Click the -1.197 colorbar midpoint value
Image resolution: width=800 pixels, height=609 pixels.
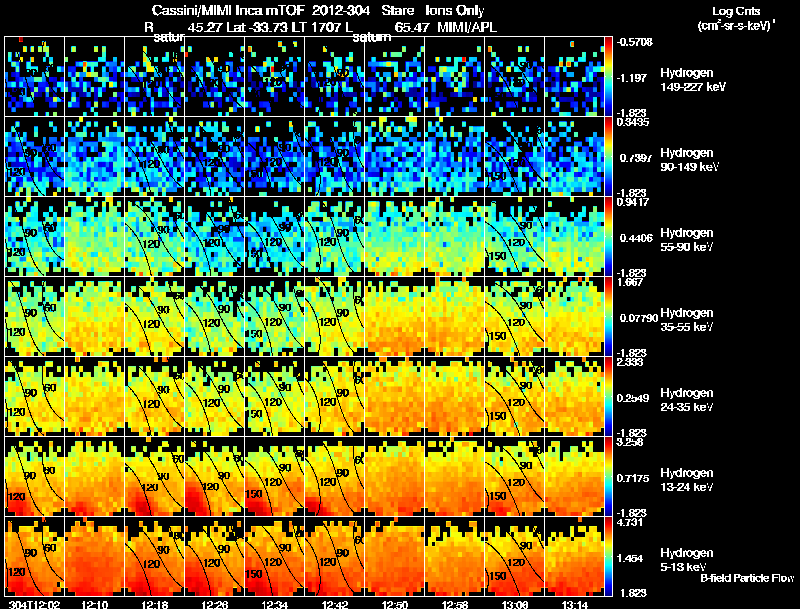click(x=632, y=78)
